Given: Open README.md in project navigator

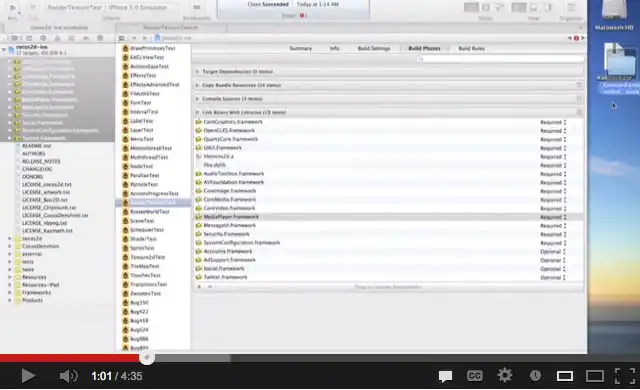Looking at the screenshot, I should 36,146.
